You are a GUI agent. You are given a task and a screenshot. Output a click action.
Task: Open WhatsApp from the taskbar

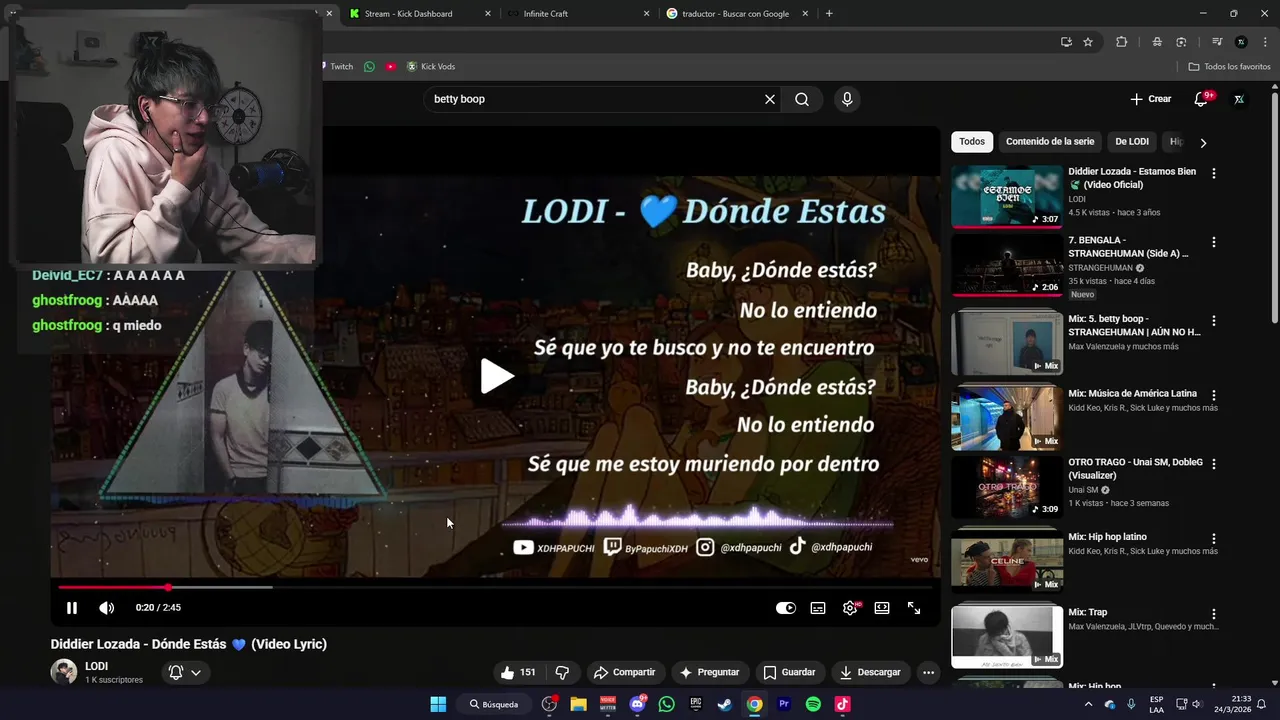[x=667, y=704]
